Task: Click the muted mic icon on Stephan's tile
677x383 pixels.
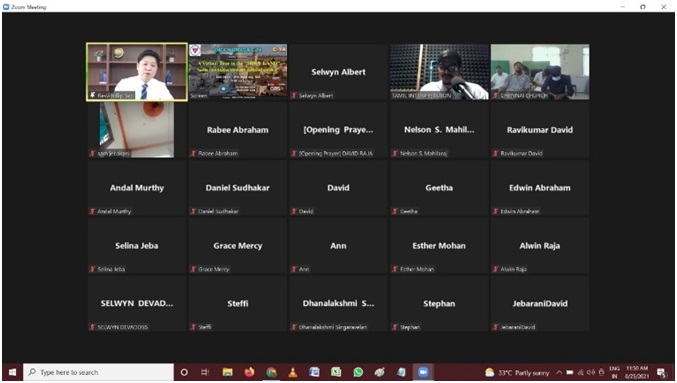Action: [395, 327]
